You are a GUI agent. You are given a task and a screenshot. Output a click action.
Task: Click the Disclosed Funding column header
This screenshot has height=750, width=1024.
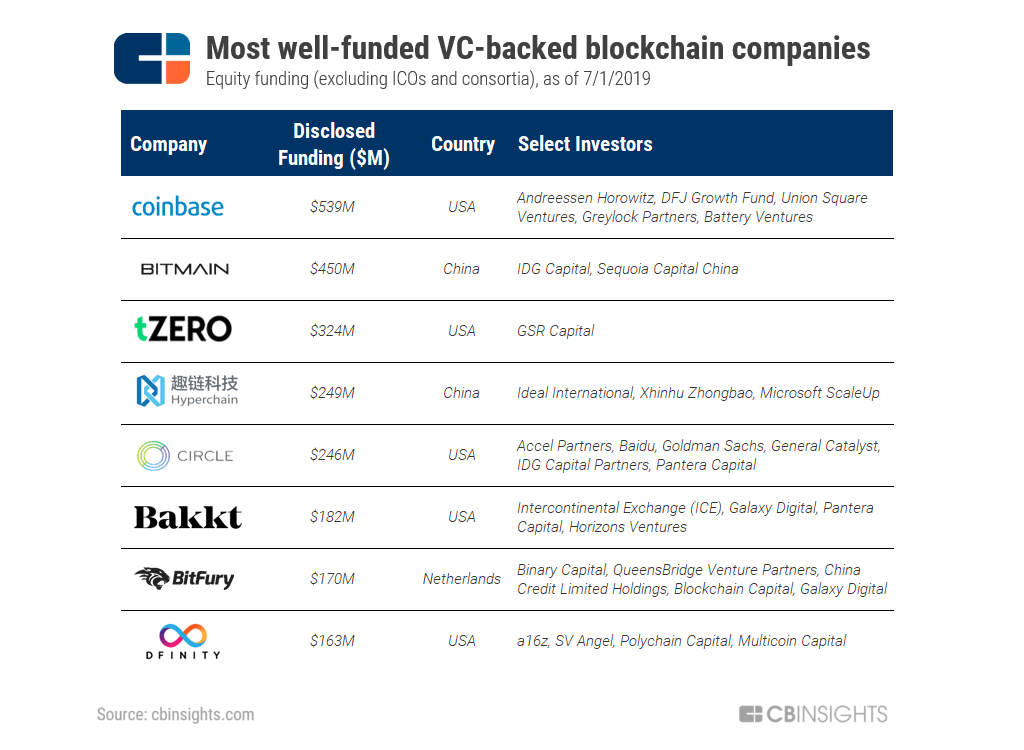[334, 144]
